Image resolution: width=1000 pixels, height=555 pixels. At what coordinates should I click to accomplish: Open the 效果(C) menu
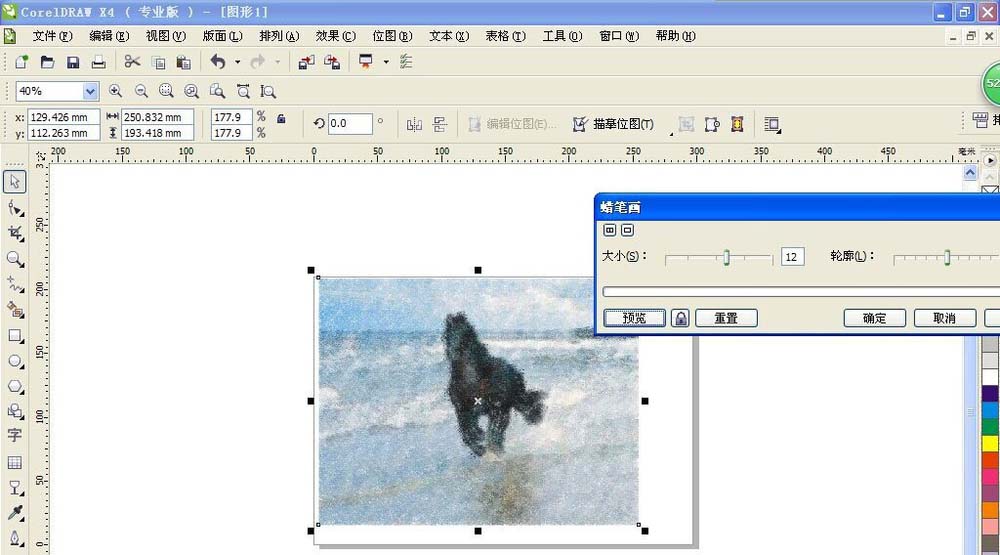(x=335, y=36)
